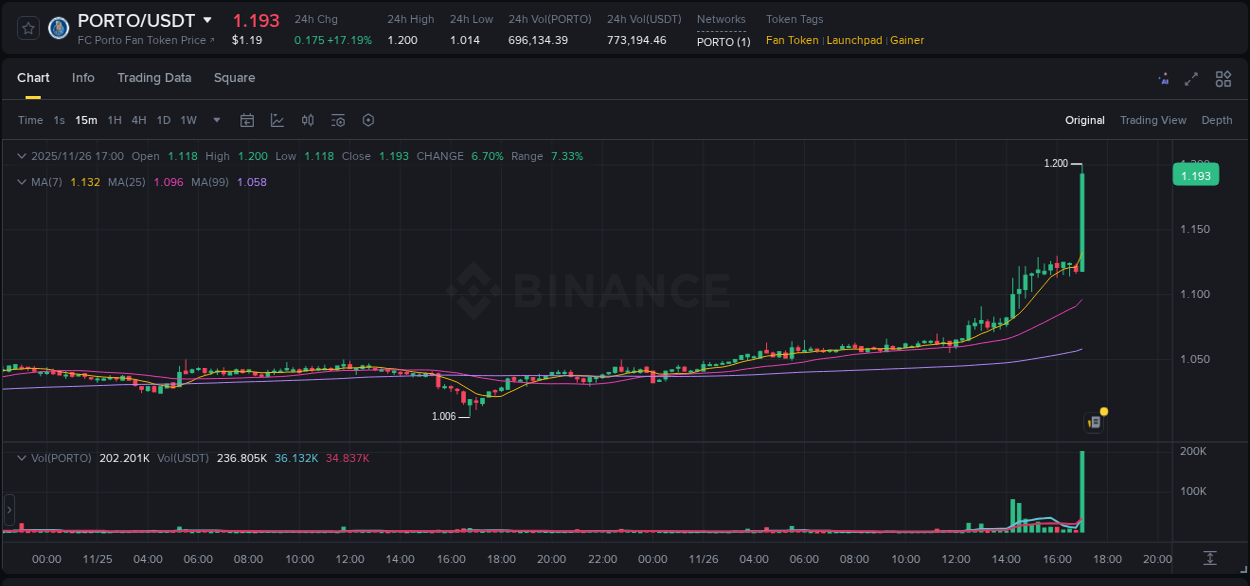Click the yellow notification dot near chart bottom

click(x=1102, y=411)
